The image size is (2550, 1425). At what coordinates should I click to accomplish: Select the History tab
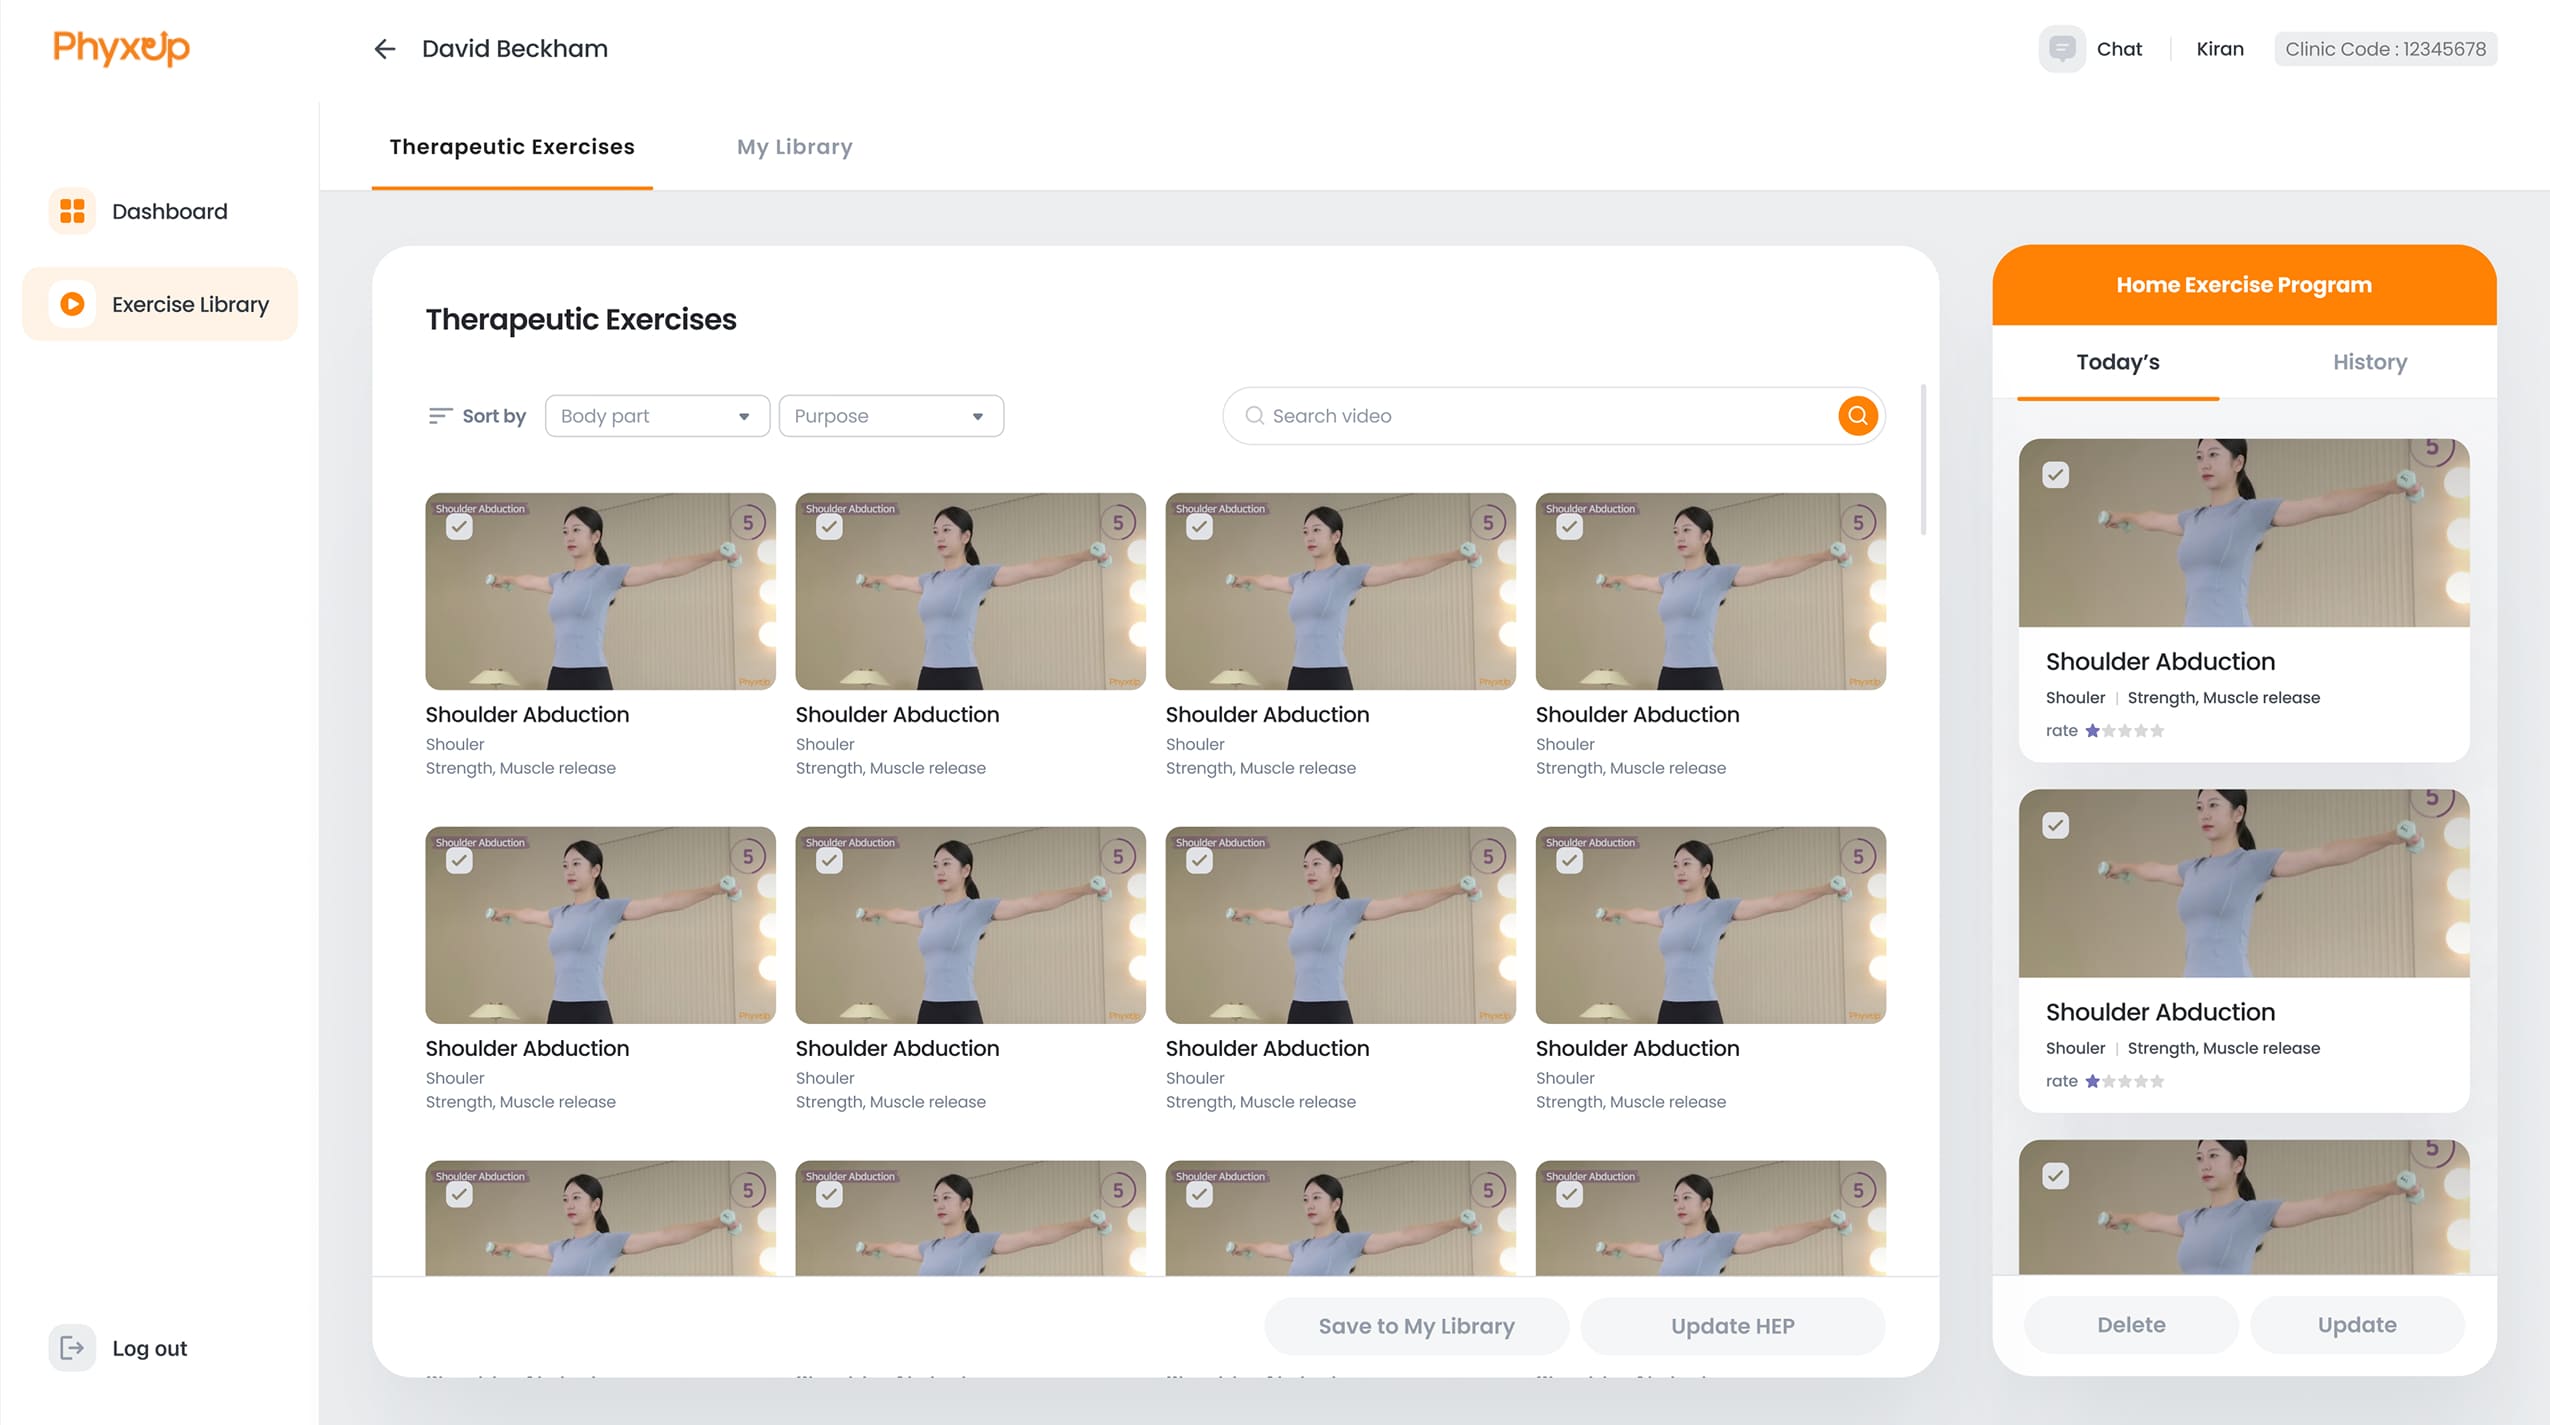coord(2370,362)
